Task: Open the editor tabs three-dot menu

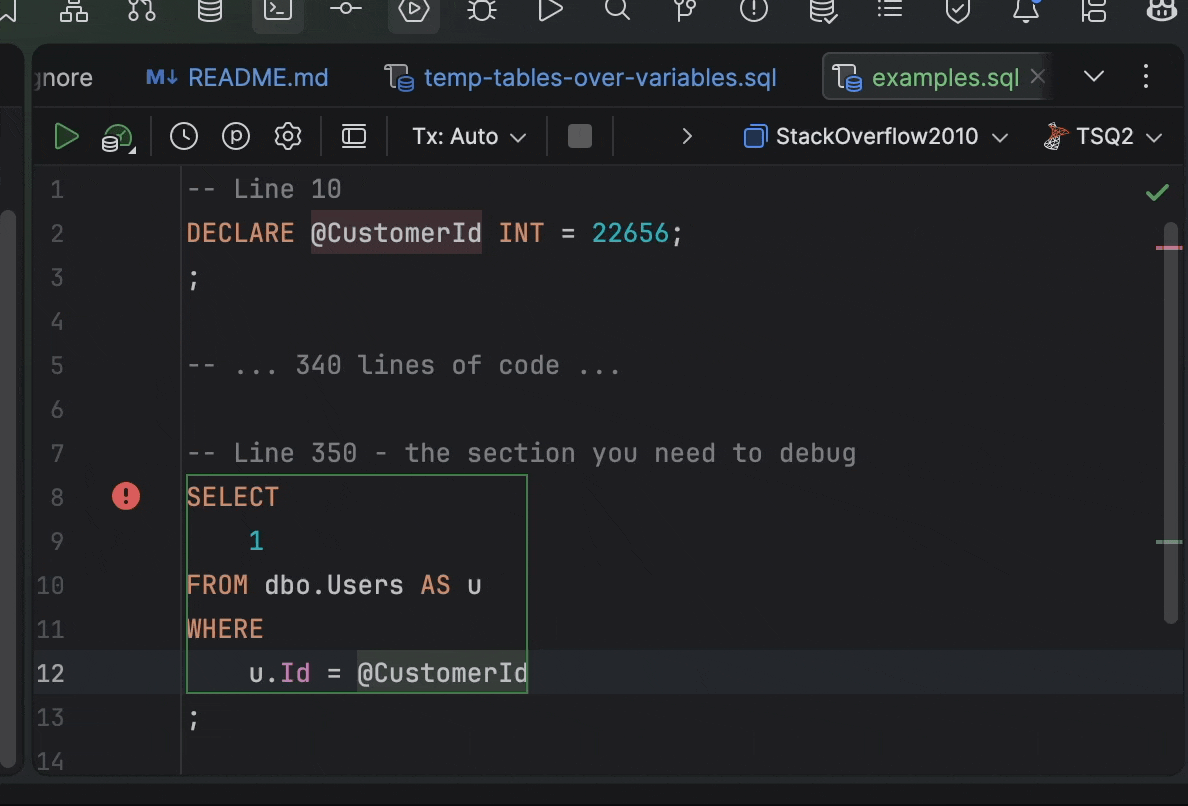Action: pyautogui.click(x=1146, y=77)
